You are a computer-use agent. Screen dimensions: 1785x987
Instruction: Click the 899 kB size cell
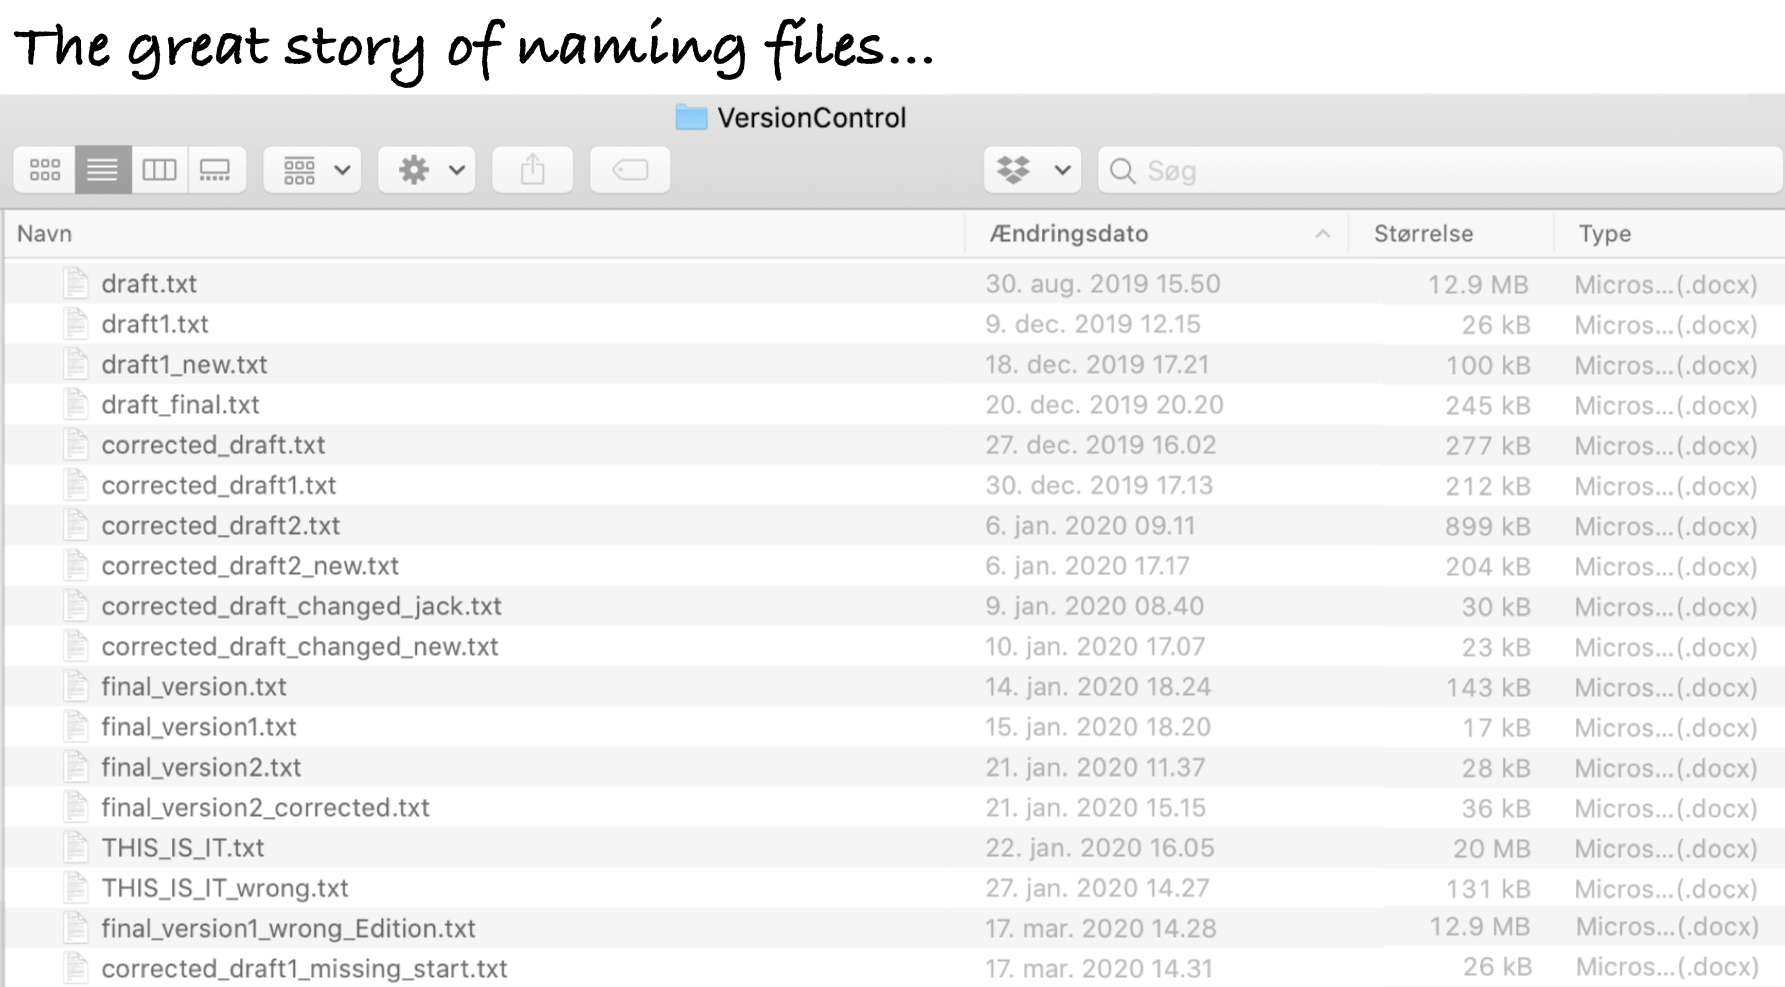(x=1487, y=527)
